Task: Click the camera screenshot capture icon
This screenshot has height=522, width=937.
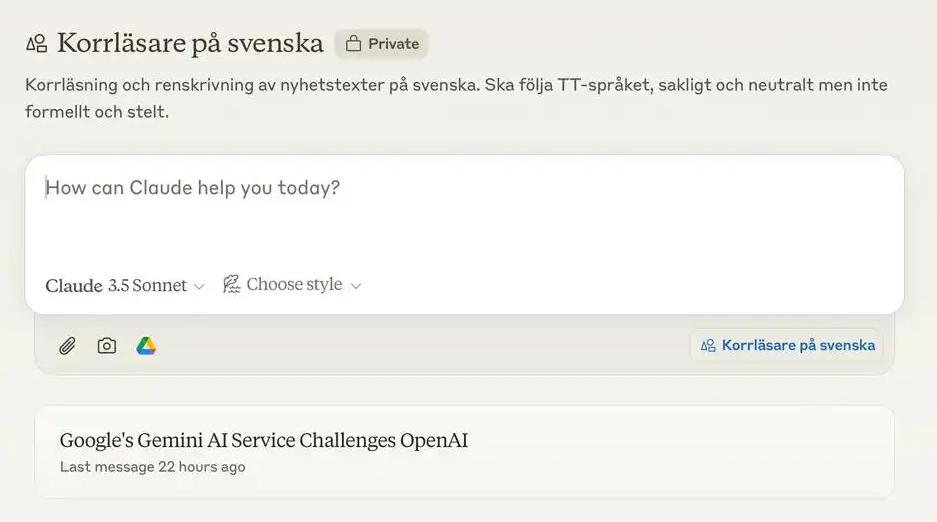Action: point(107,346)
